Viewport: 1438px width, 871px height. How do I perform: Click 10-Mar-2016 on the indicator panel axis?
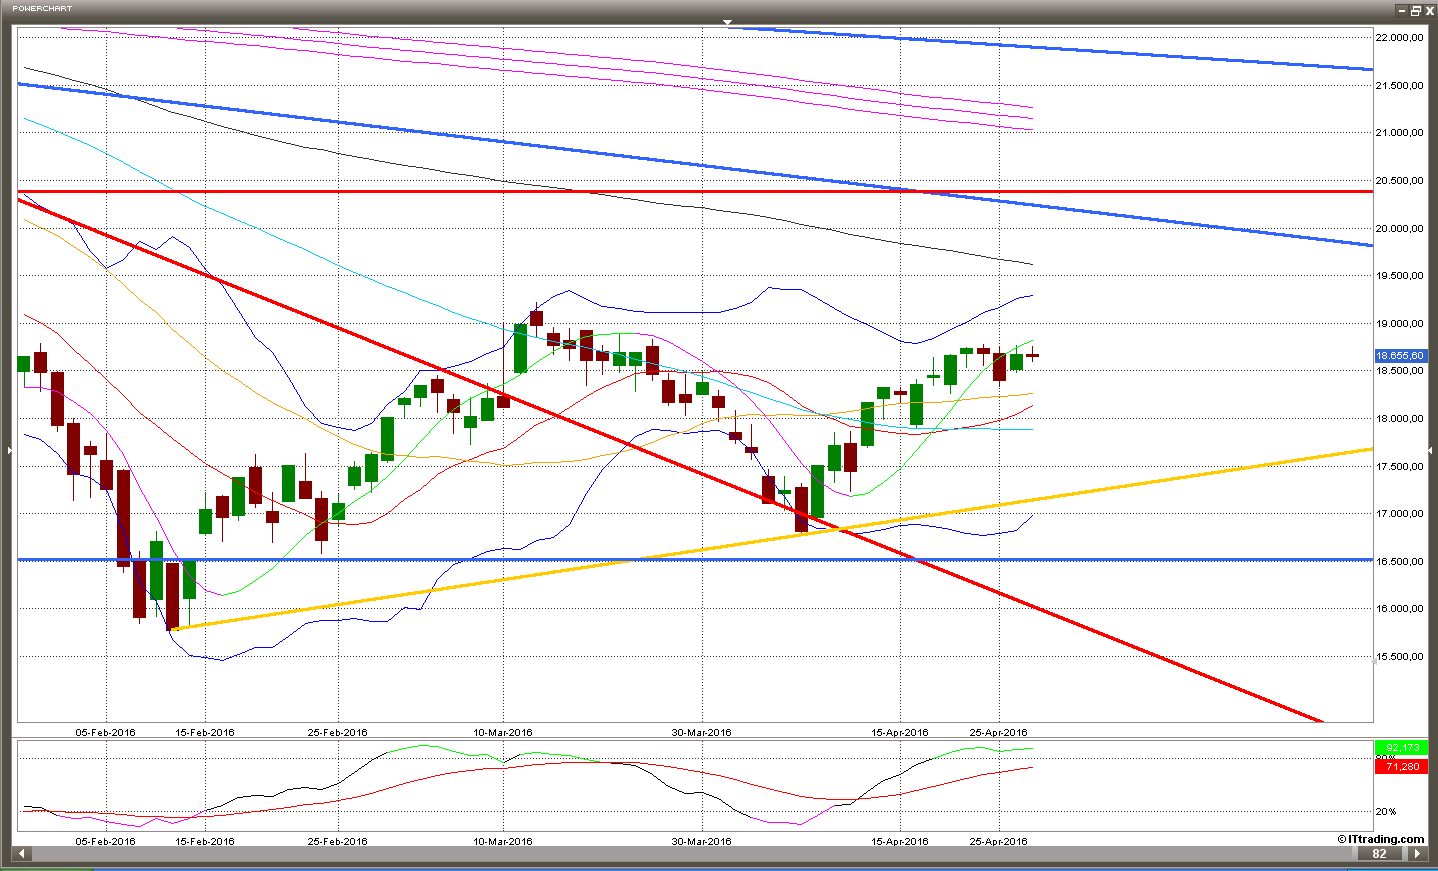point(503,841)
